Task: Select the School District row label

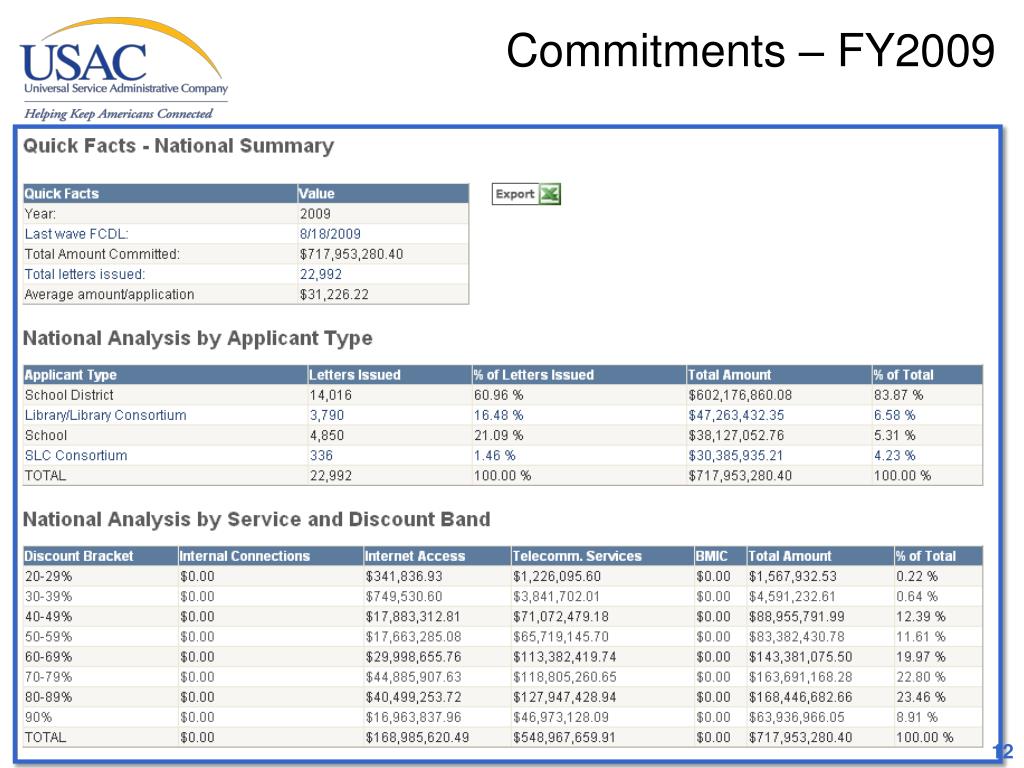Action: 69,395
